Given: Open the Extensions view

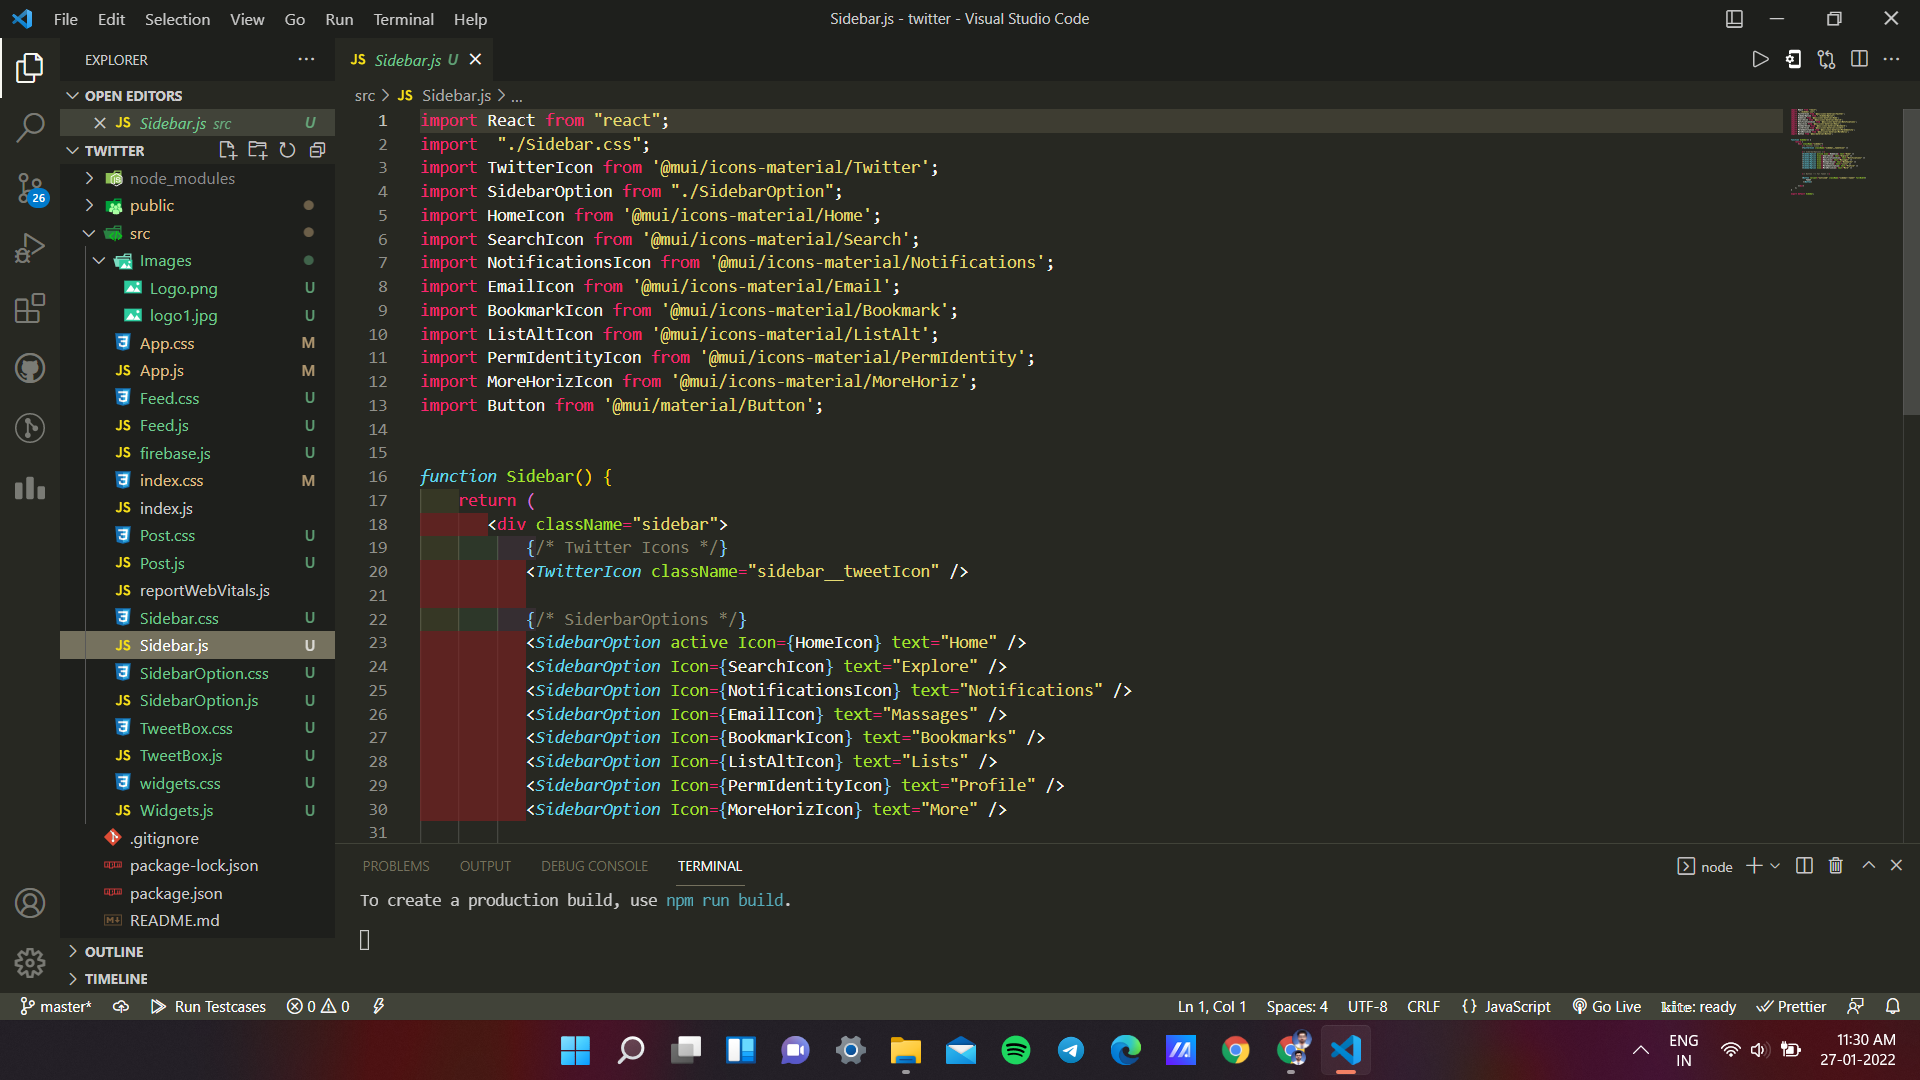Looking at the screenshot, I should coord(30,308).
